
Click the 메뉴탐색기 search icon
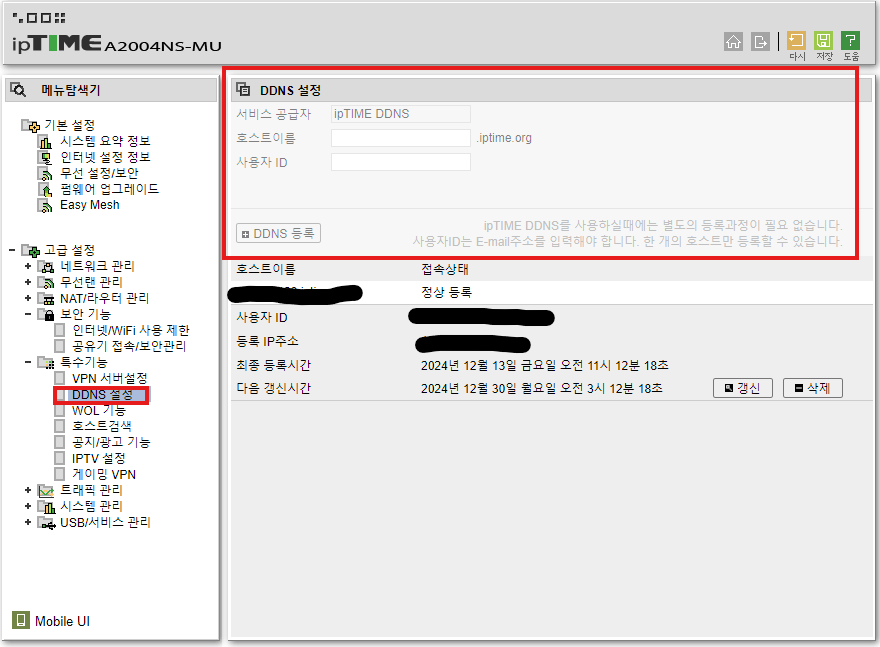tap(19, 90)
